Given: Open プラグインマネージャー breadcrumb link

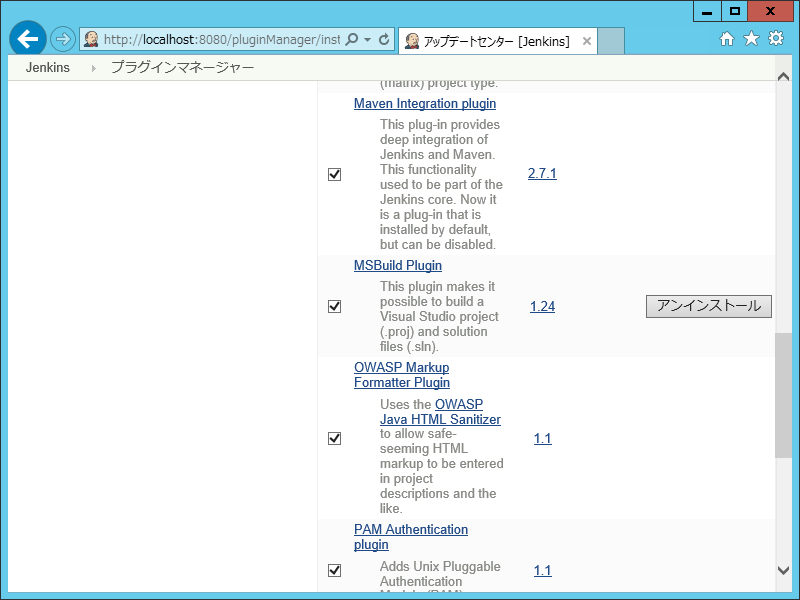Looking at the screenshot, I should click(x=182, y=67).
